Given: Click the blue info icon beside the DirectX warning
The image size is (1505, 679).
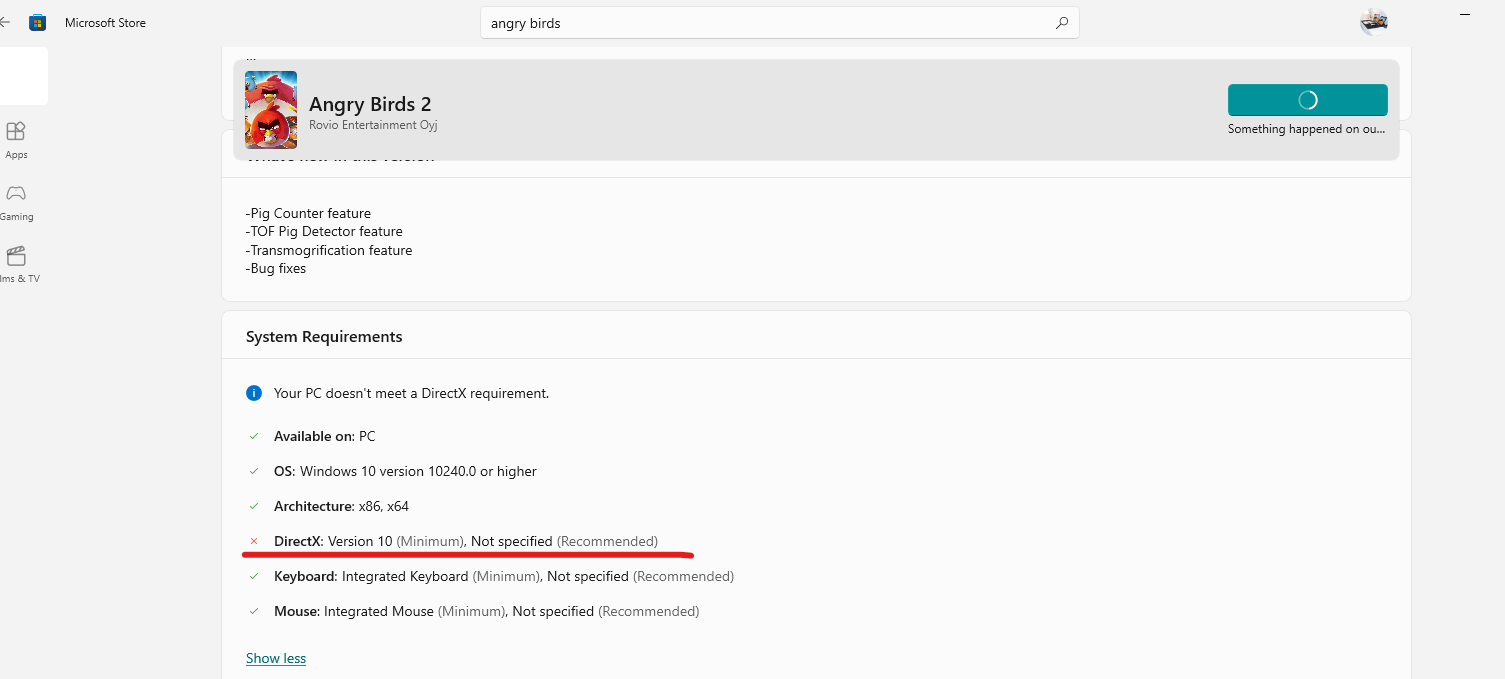Looking at the screenshot, I should [254, 393].
